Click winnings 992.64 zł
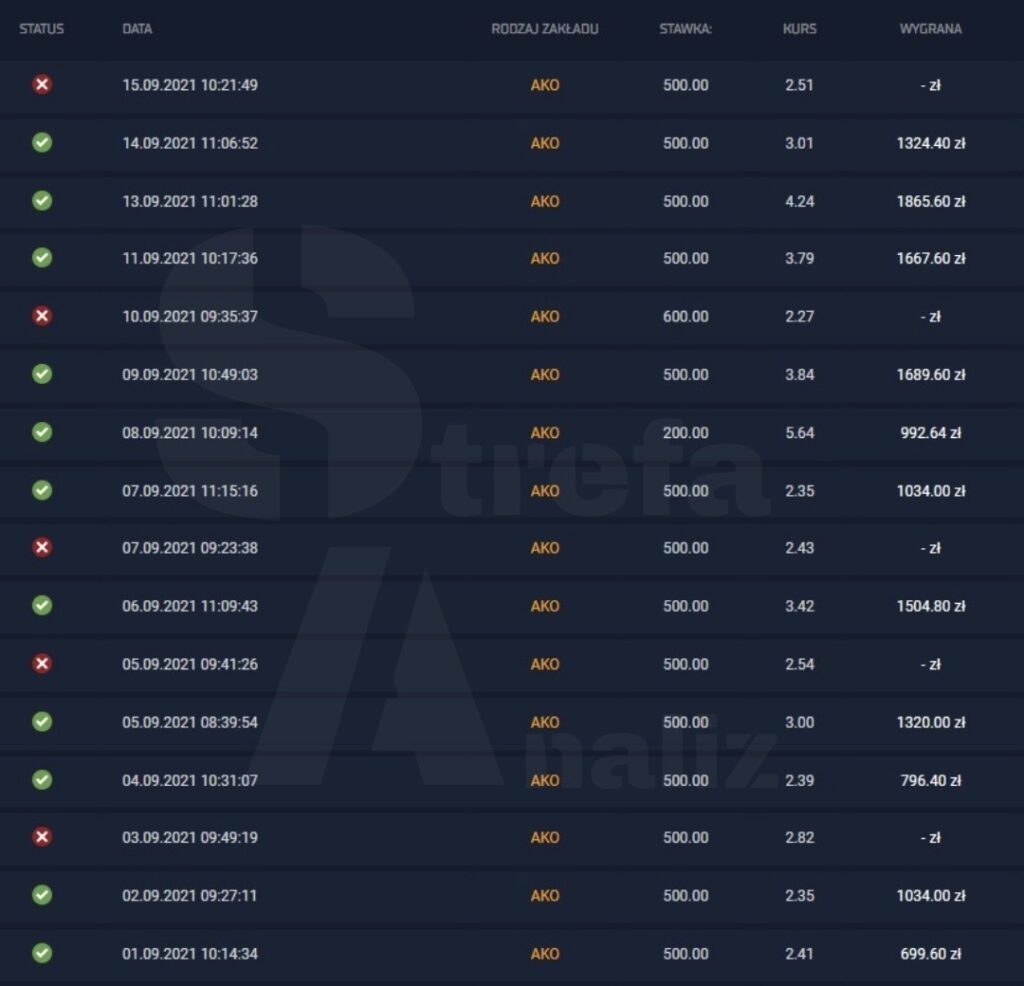1024x986 pixels. (x=931, y=432)
